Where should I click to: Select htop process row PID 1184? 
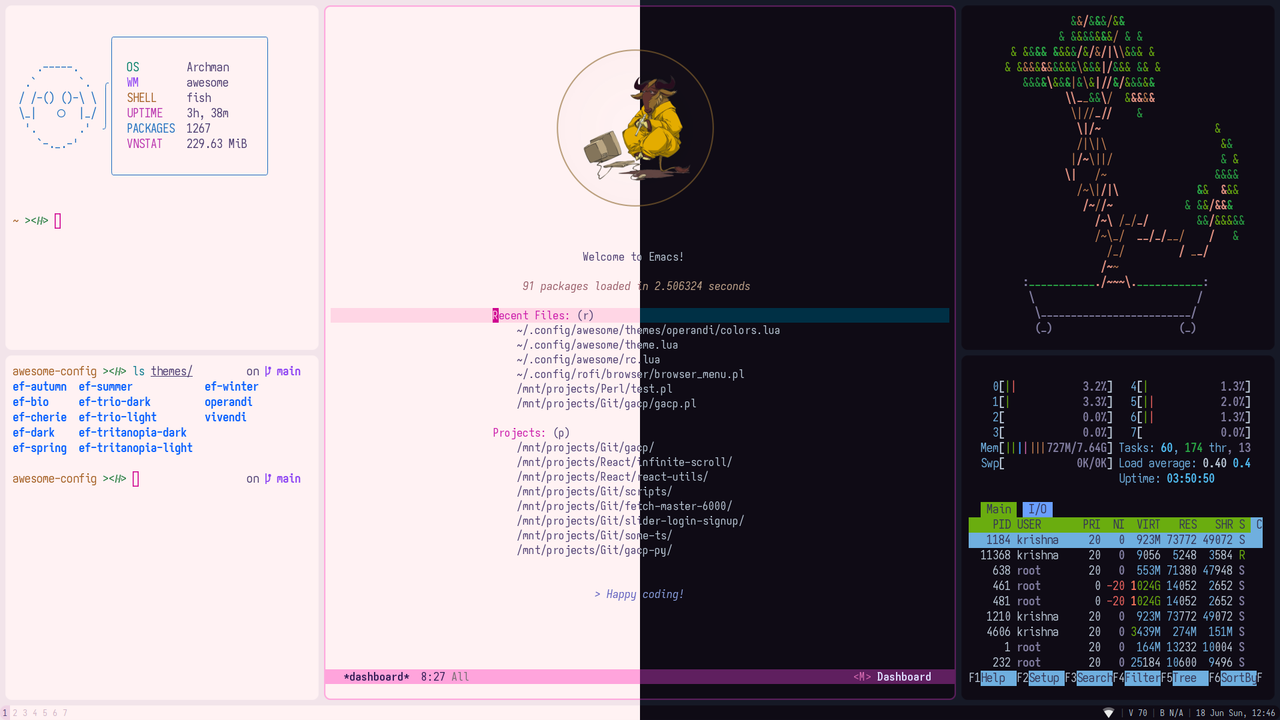click(x=1115, y=540)
